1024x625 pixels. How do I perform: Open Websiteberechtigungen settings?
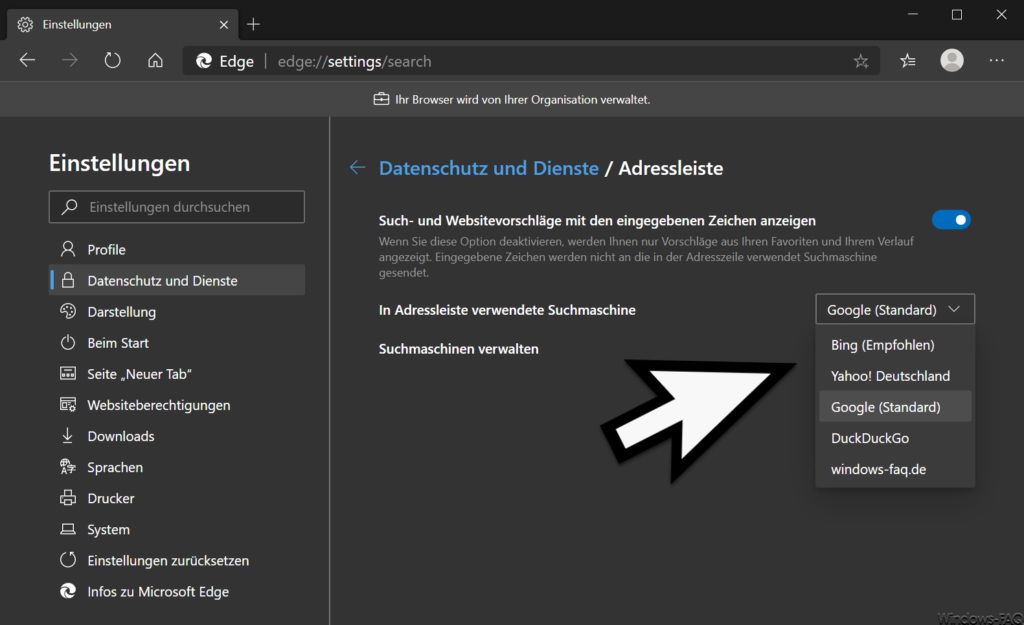coord(177,405)
